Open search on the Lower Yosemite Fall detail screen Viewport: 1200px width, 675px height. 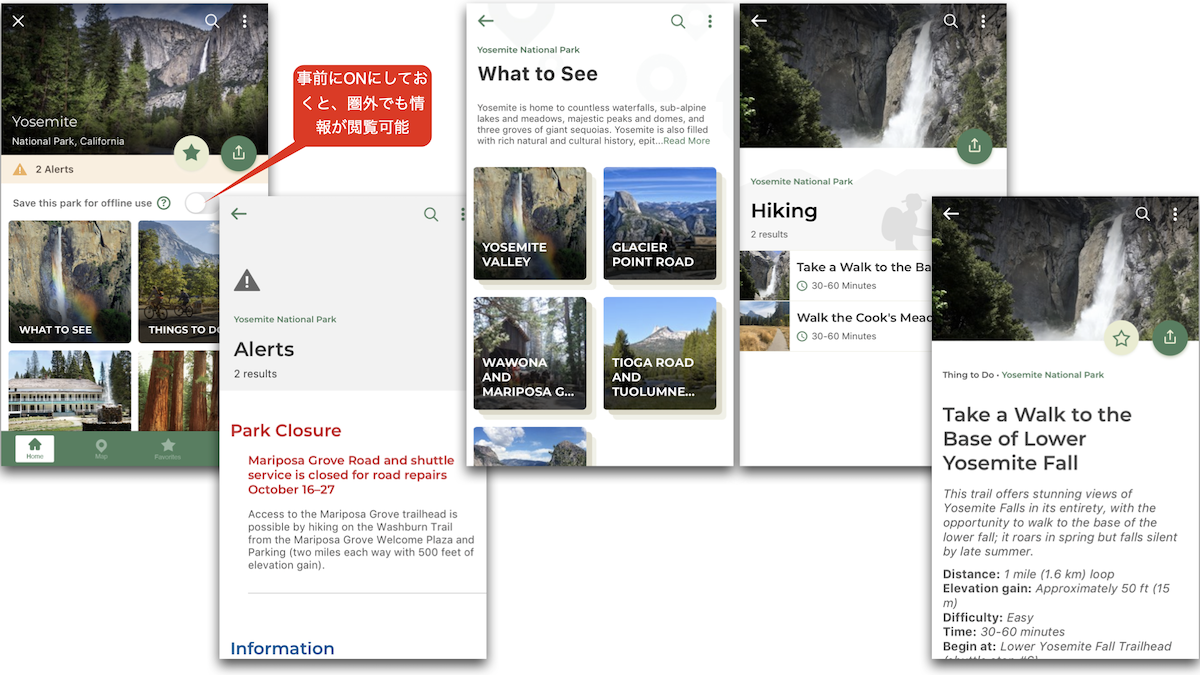pos(1143,214)
